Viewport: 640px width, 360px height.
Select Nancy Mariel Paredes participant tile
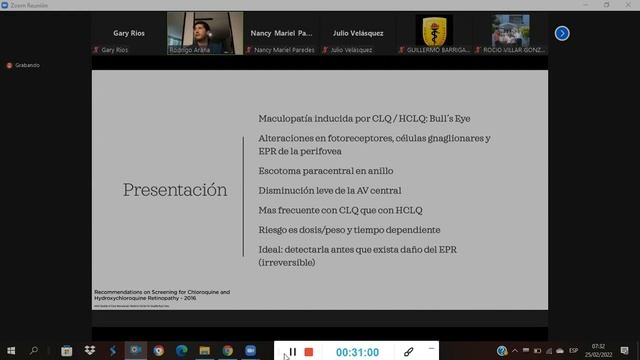coord(281,33)
